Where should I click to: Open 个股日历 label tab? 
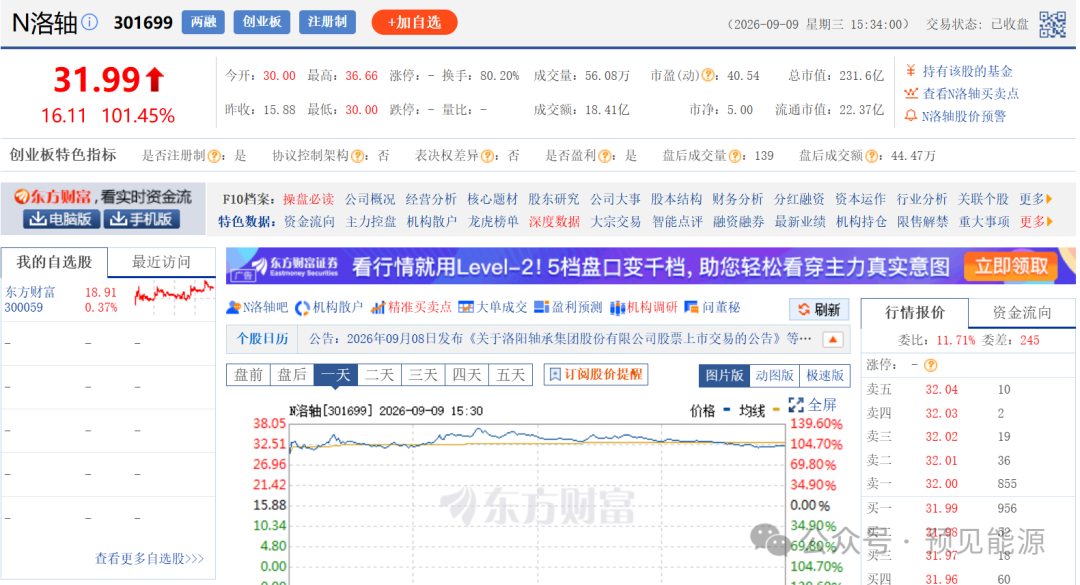[262, 339]
